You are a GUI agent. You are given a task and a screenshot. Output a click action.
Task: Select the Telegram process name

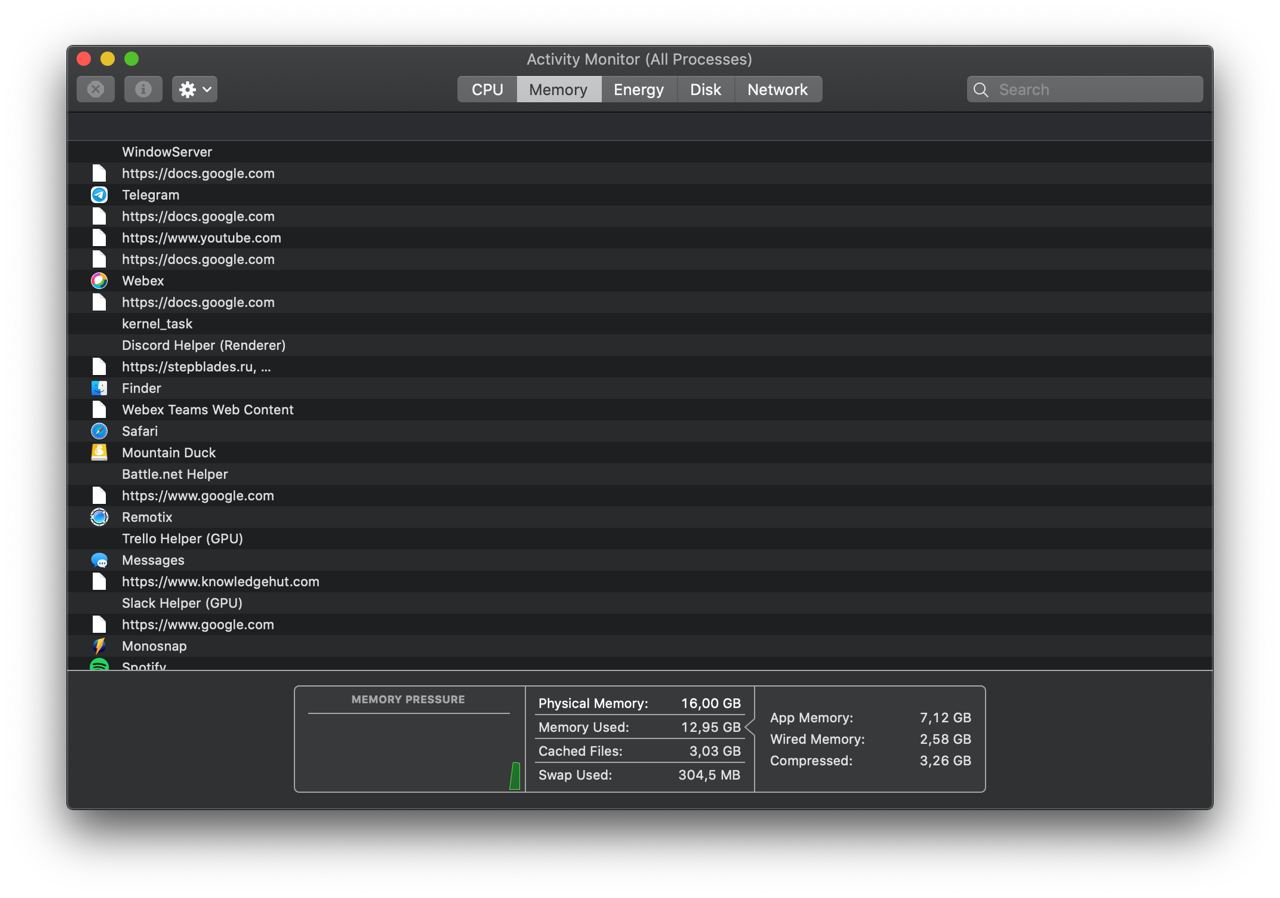coord(151,195)
